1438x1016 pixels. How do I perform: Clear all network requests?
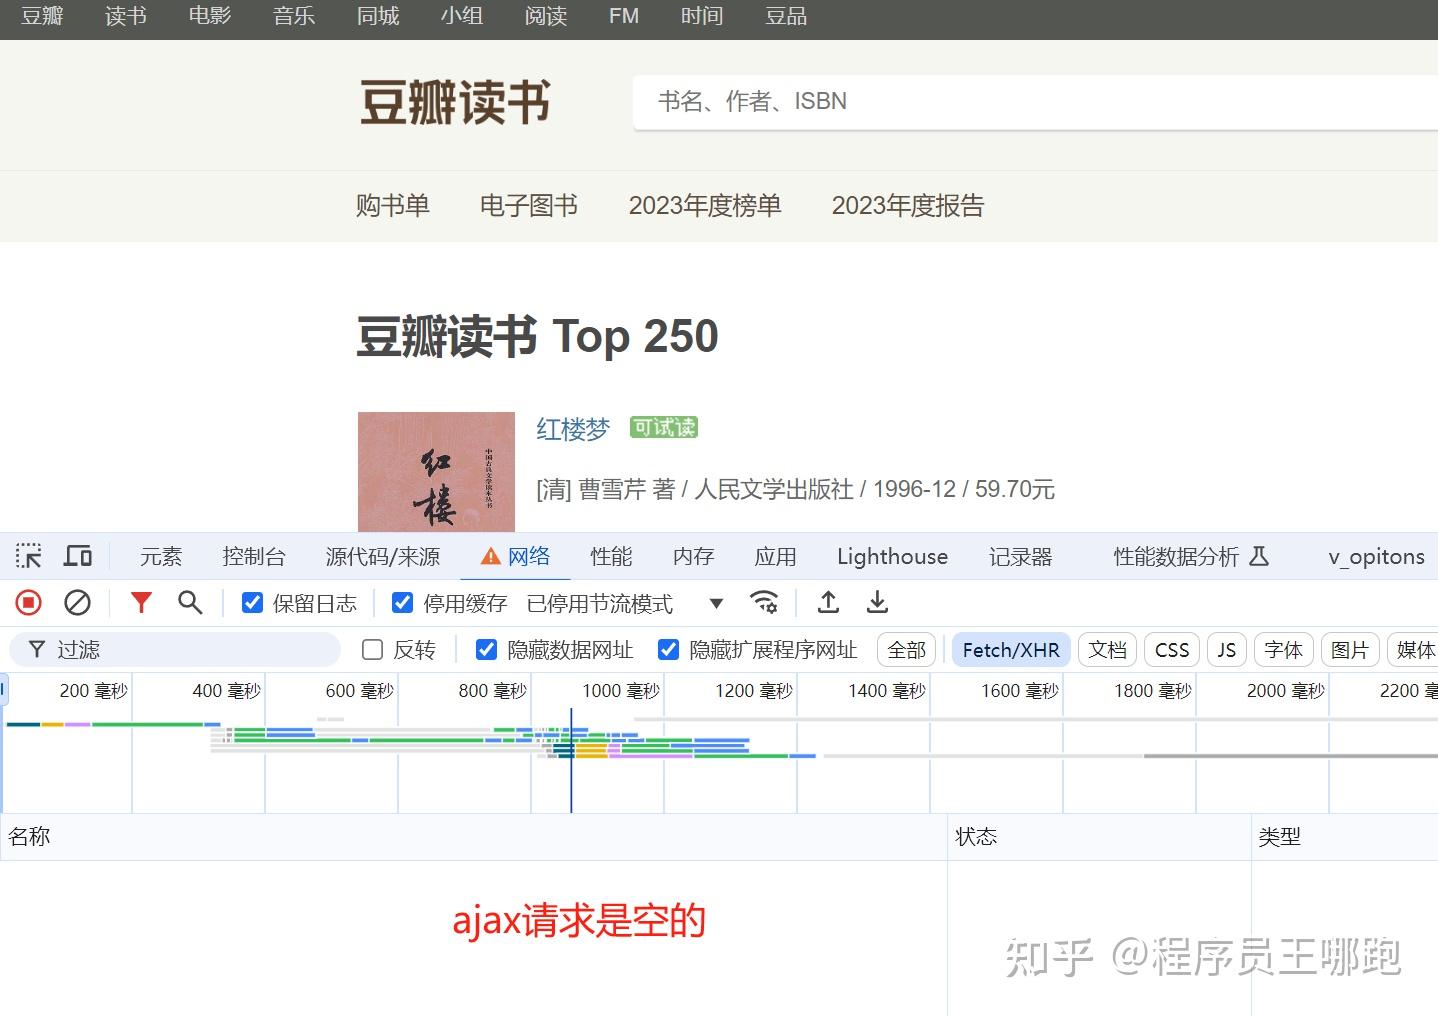[77, 602]
